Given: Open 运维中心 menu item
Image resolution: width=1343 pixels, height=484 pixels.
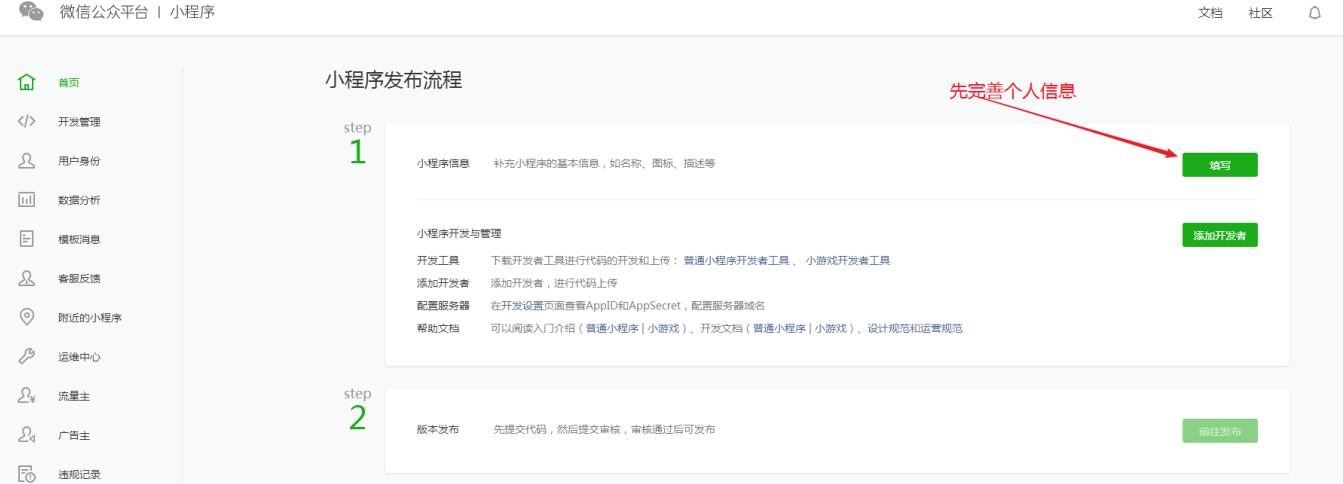Looking at the screenshot, I should point(79,357).
